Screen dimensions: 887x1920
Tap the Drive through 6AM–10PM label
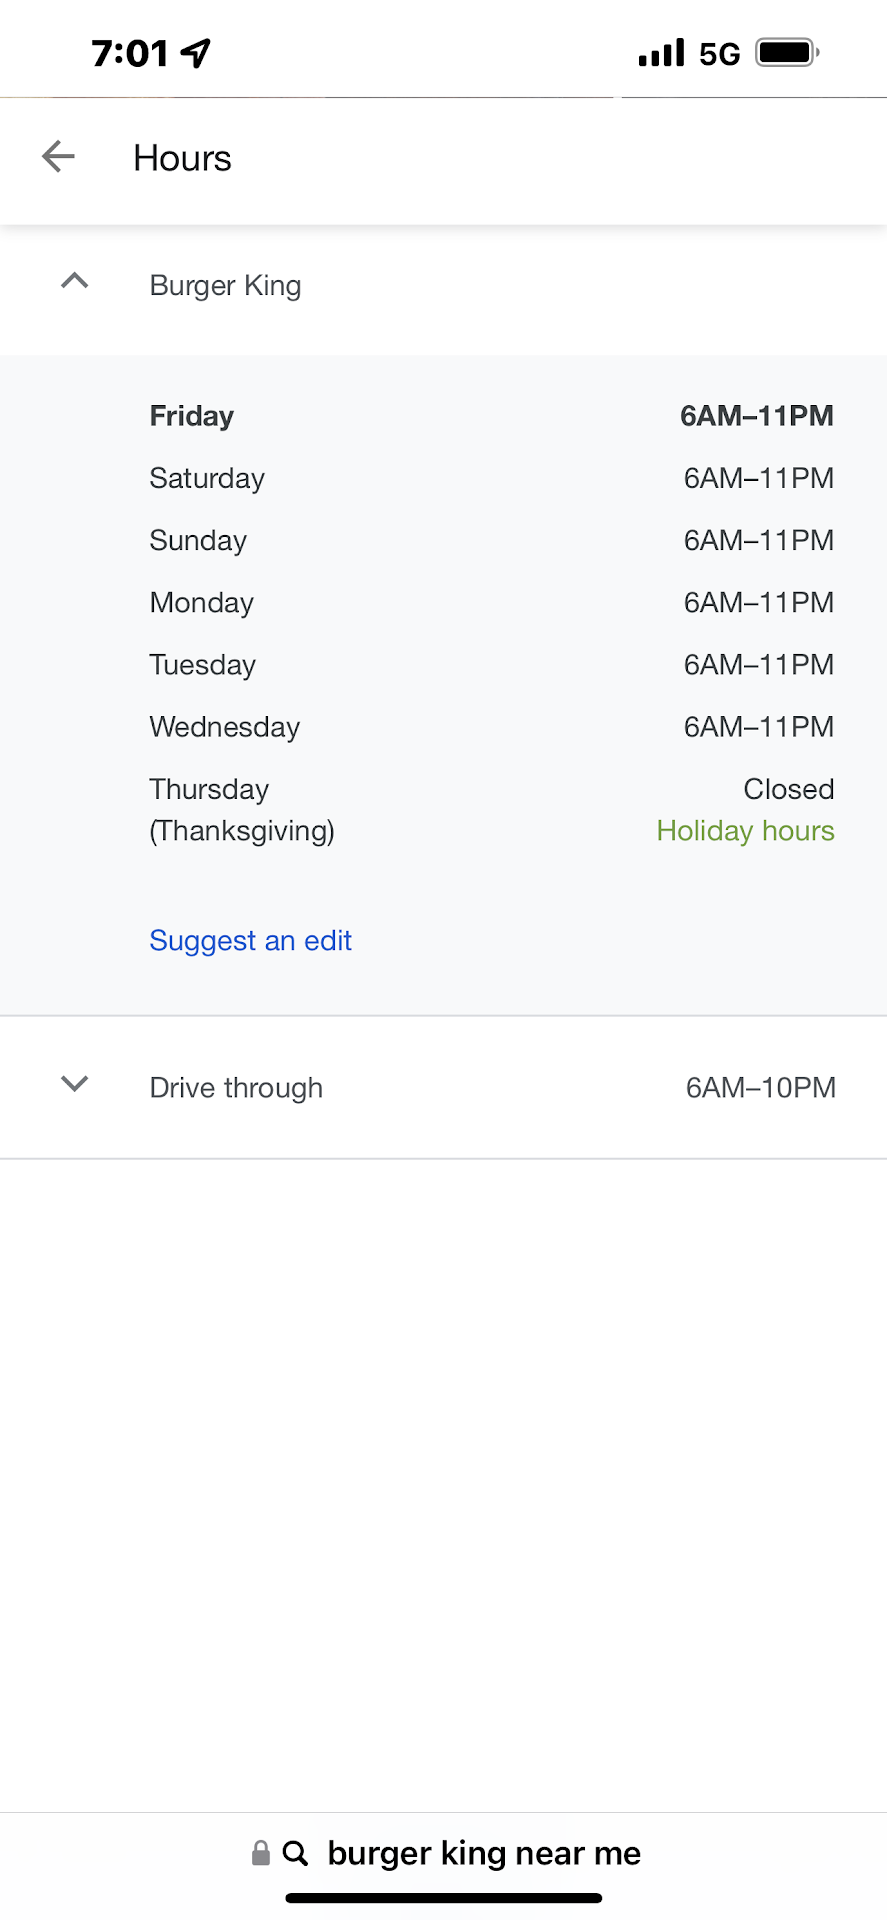(x=760, y=1087)
